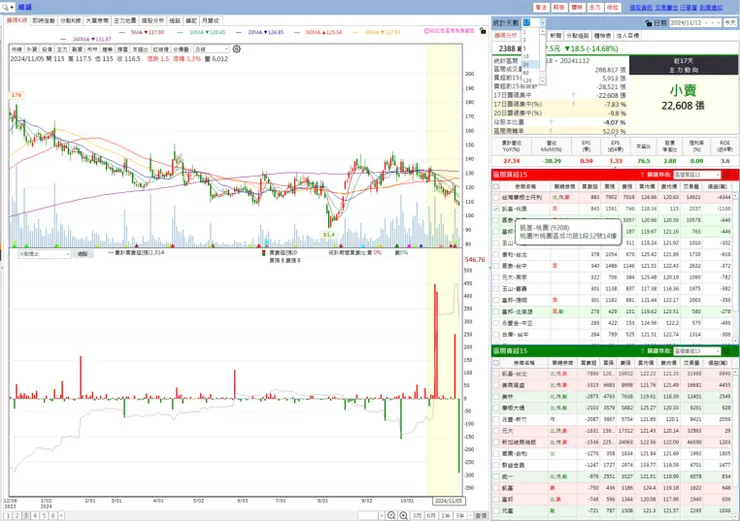
Task: Switch to the 分點K線 tab
Action: pyautogui.click(x=71, y=21)
